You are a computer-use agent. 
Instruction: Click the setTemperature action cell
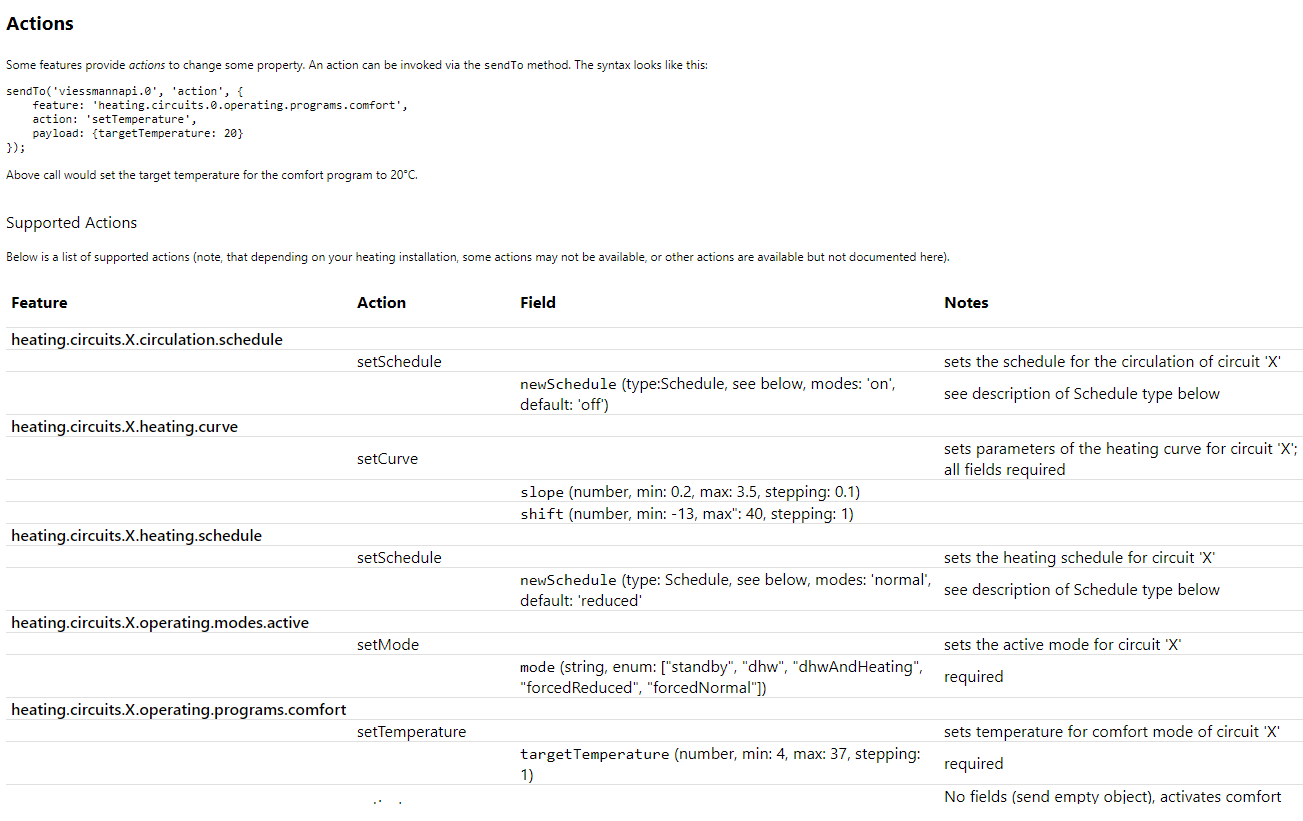tap(411, 732)
